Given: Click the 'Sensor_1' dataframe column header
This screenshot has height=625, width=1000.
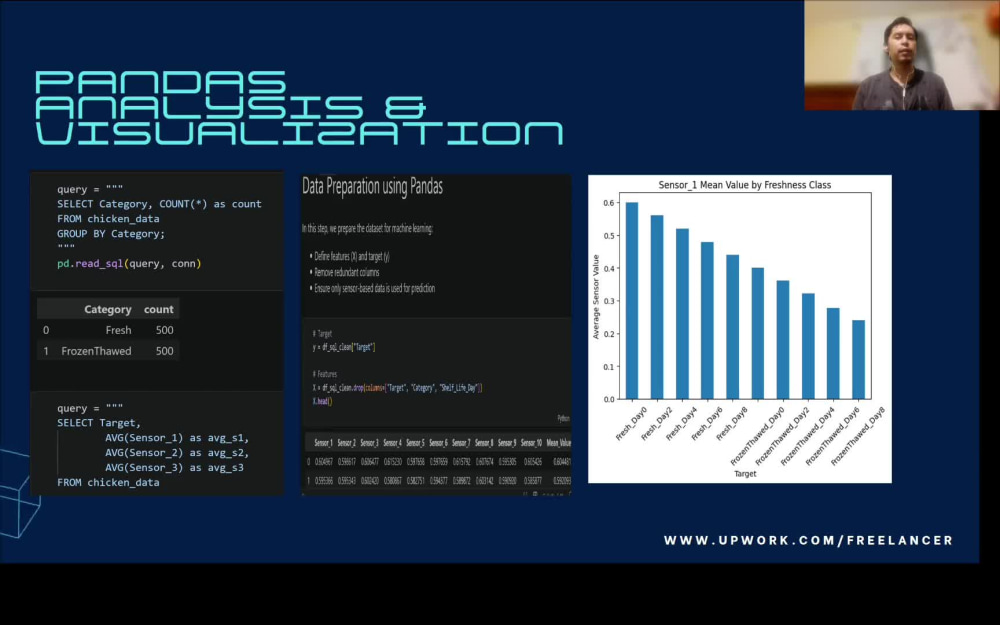Looking at the screenshot, I should pyautogui.click(x=323, y=443).
